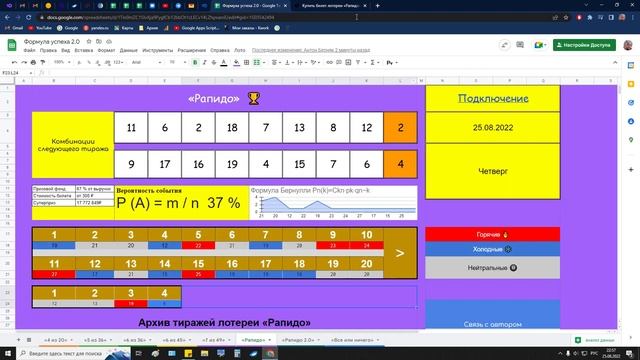Open the Maps side panel icon
Image resolution: width=640 pixels, height=360 pixels.
[631, 140]
